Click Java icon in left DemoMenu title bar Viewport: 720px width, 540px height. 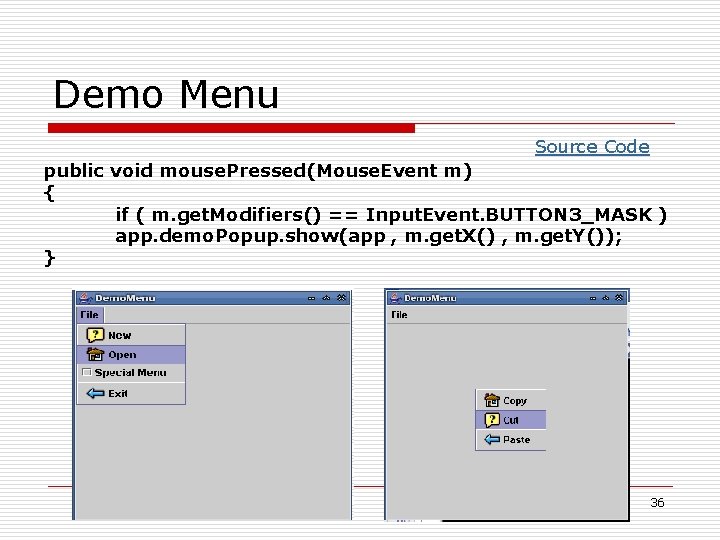tap(85, 298)
